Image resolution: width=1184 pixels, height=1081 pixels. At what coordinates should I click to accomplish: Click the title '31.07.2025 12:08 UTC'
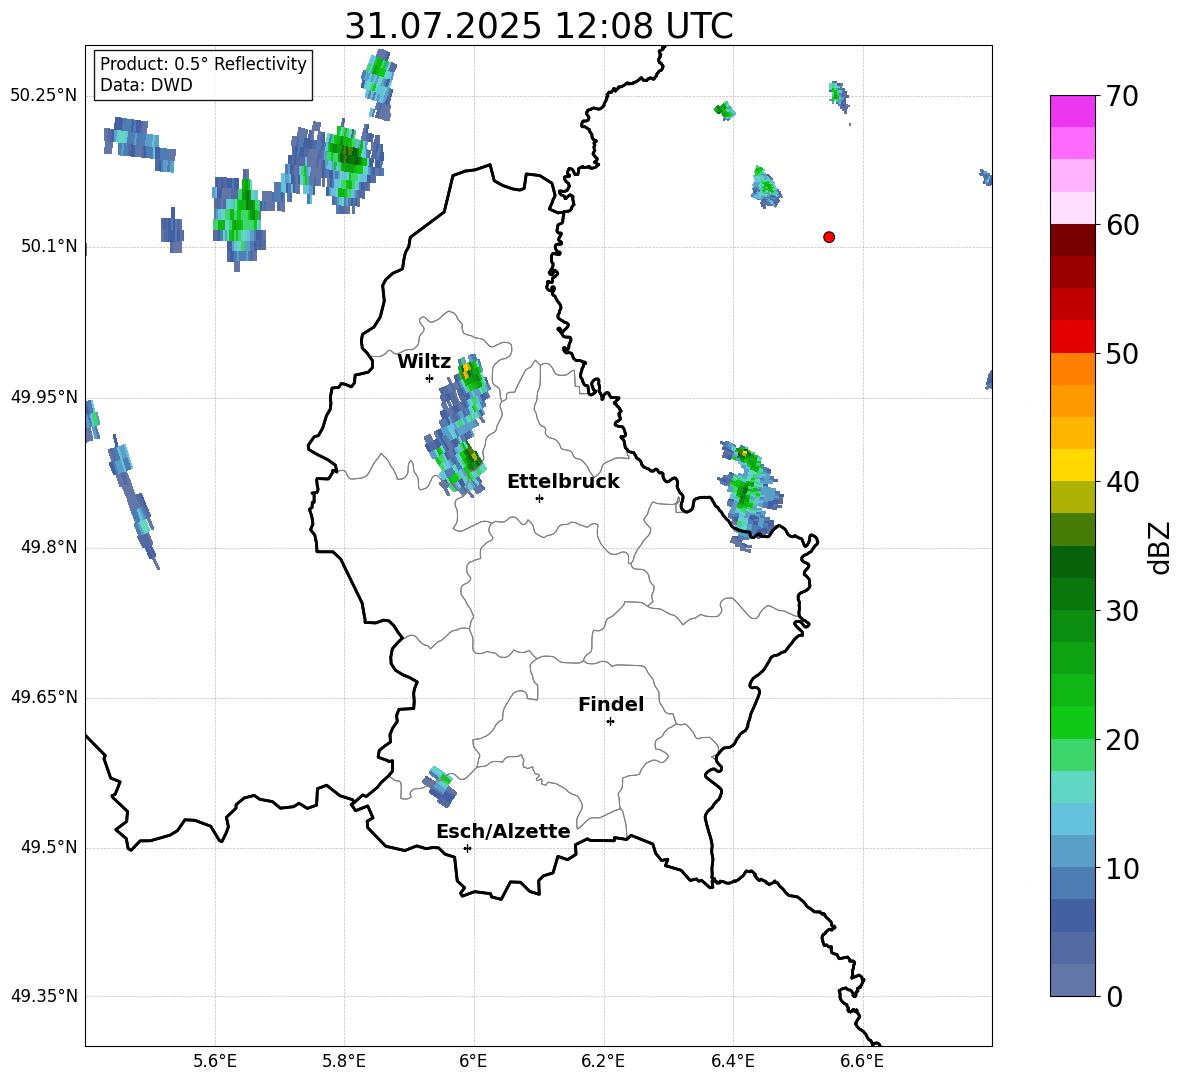[539, 26]
